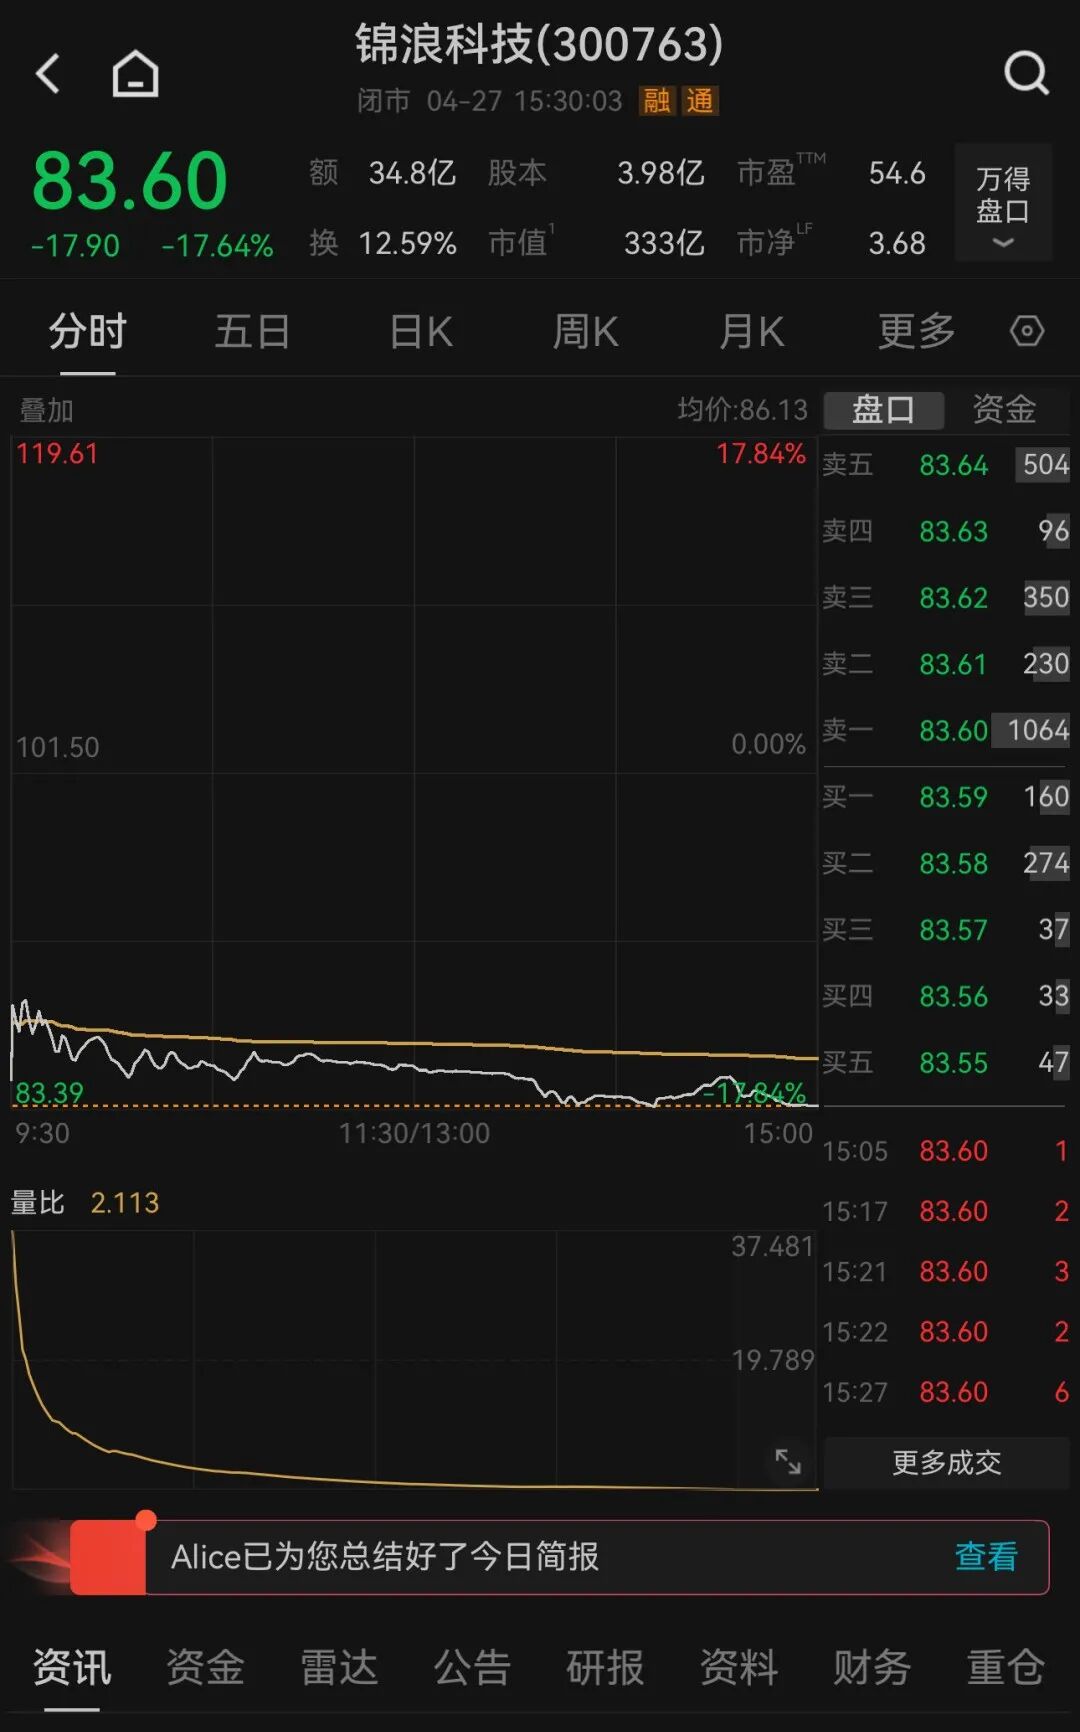Tap the orange 通 connect badge

pos(700,101)
